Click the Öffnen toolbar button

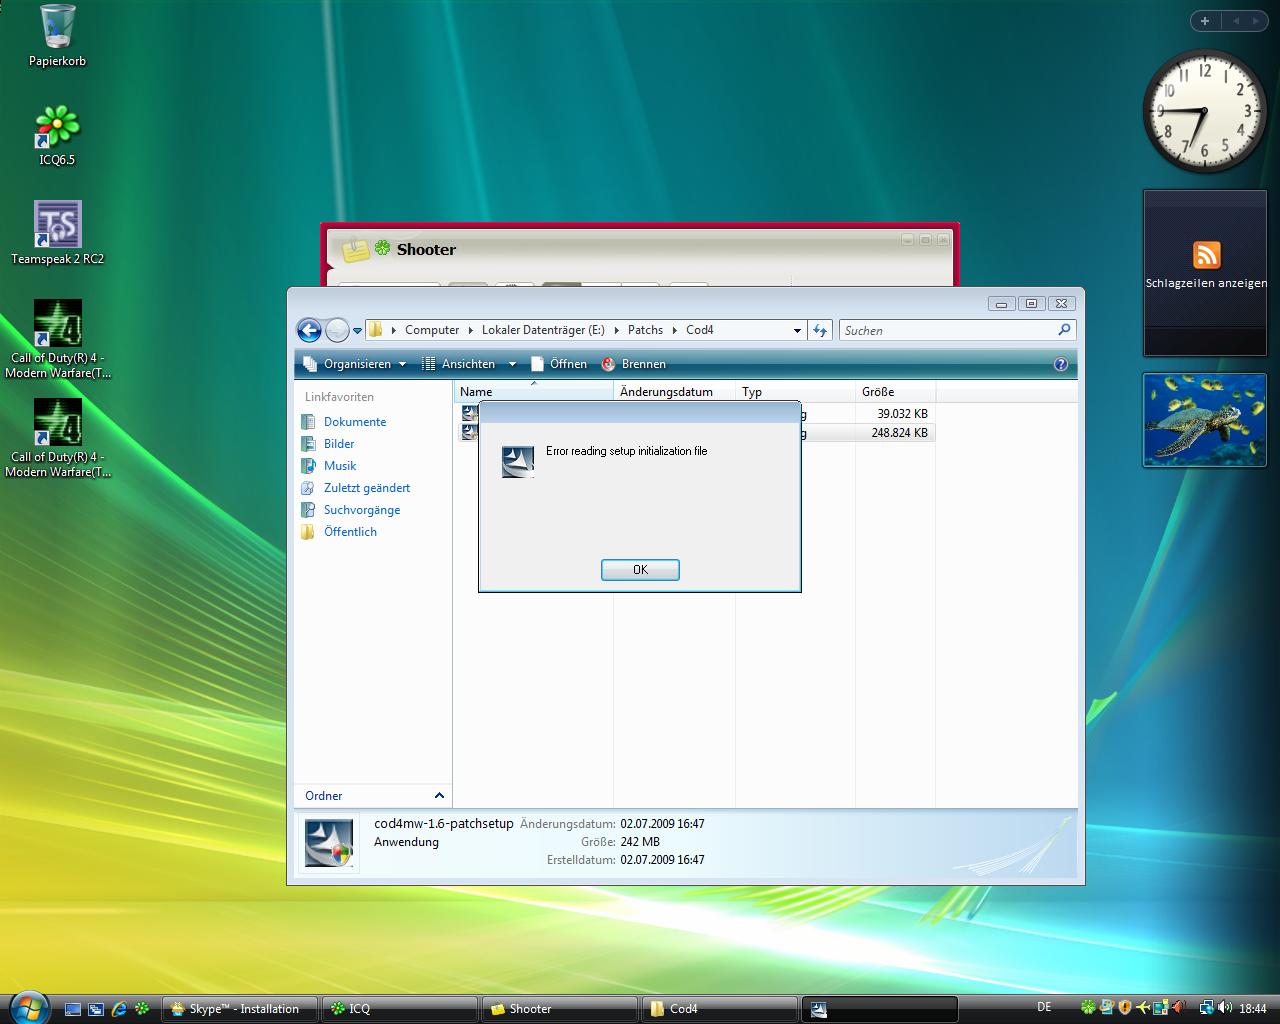pyautogui.click(x=559, y=364)
